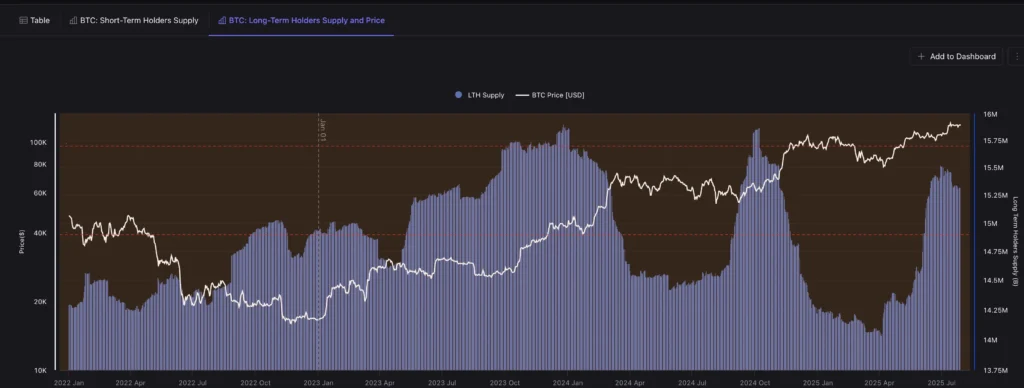
Task: Click the bar chart icon beside Short-Term Holders Supply
Action: coord(73,20)
